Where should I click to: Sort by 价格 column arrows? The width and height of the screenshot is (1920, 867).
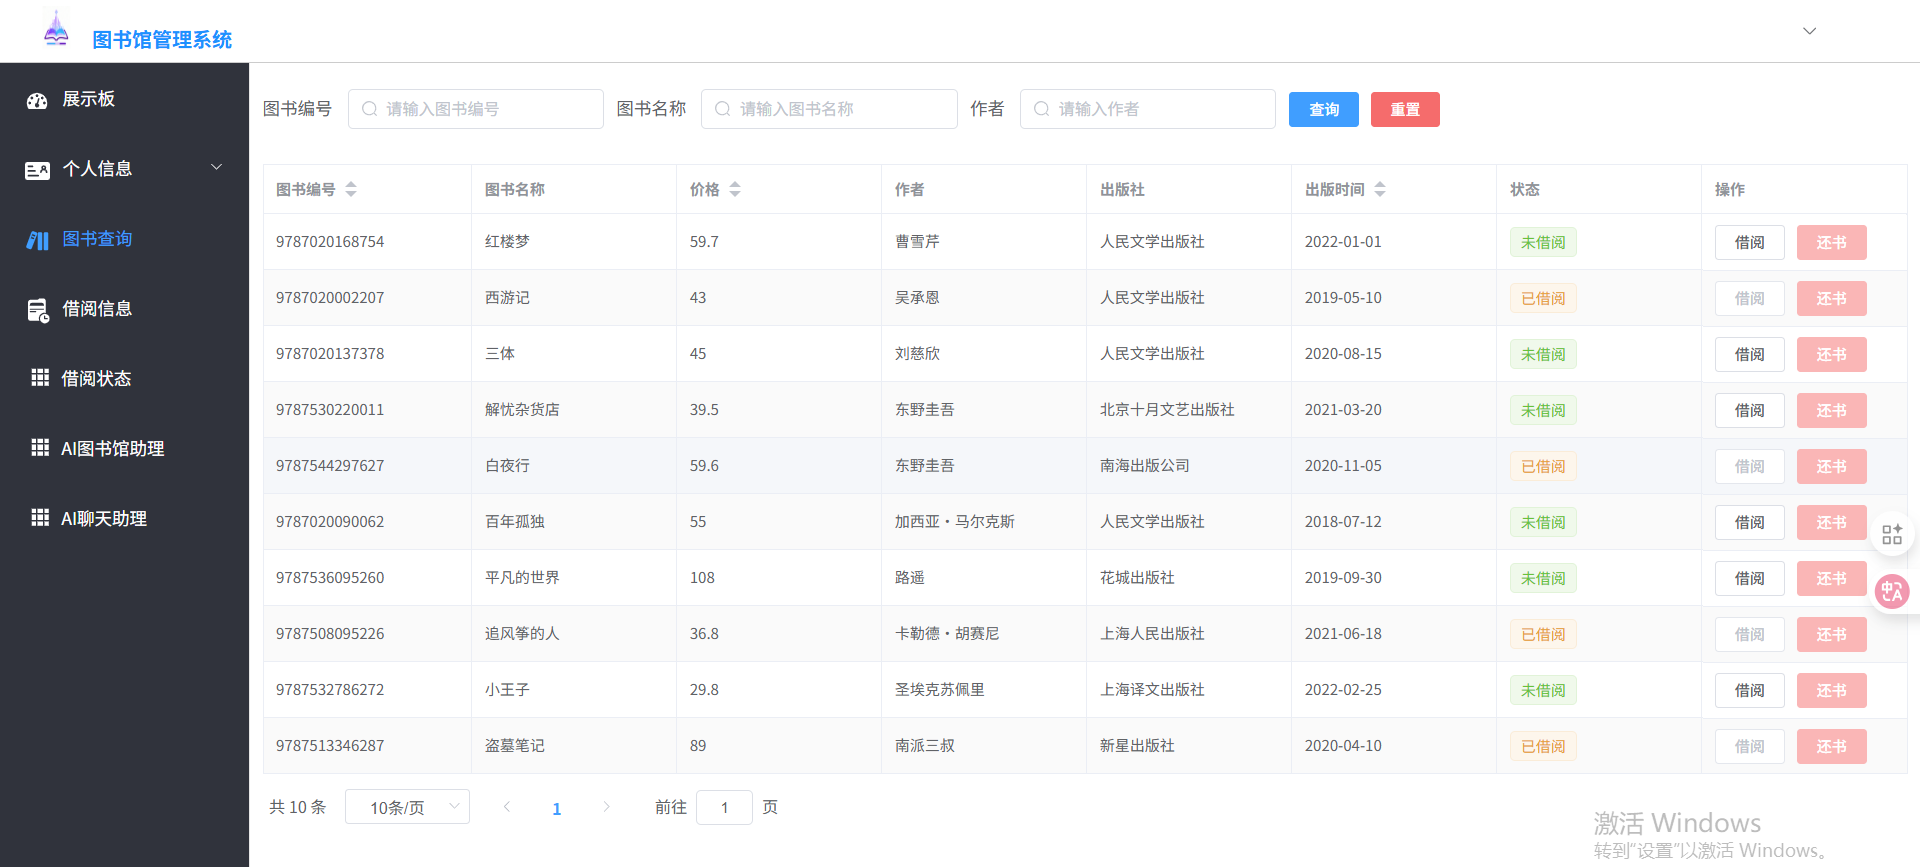coord(735,189)
